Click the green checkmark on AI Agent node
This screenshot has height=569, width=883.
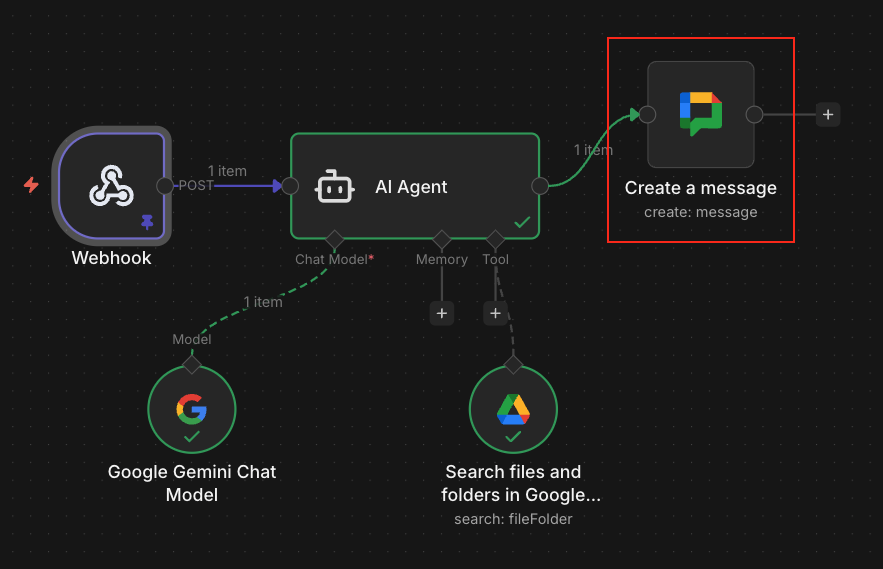click(522, 223)
